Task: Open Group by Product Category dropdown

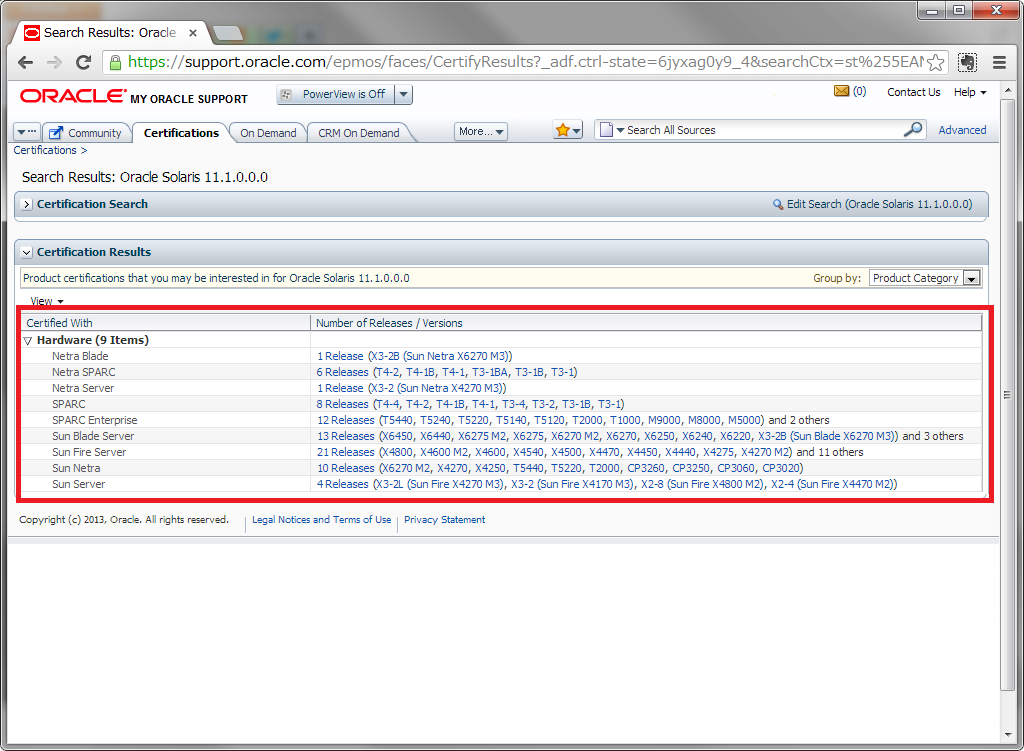Action: click(x=924, y=278)
